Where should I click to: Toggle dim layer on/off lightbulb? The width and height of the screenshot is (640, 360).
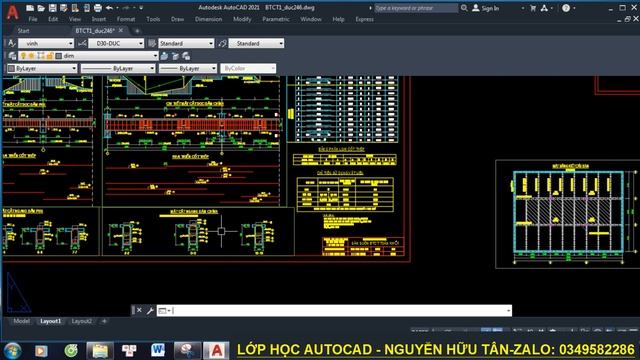coord(23,56)
